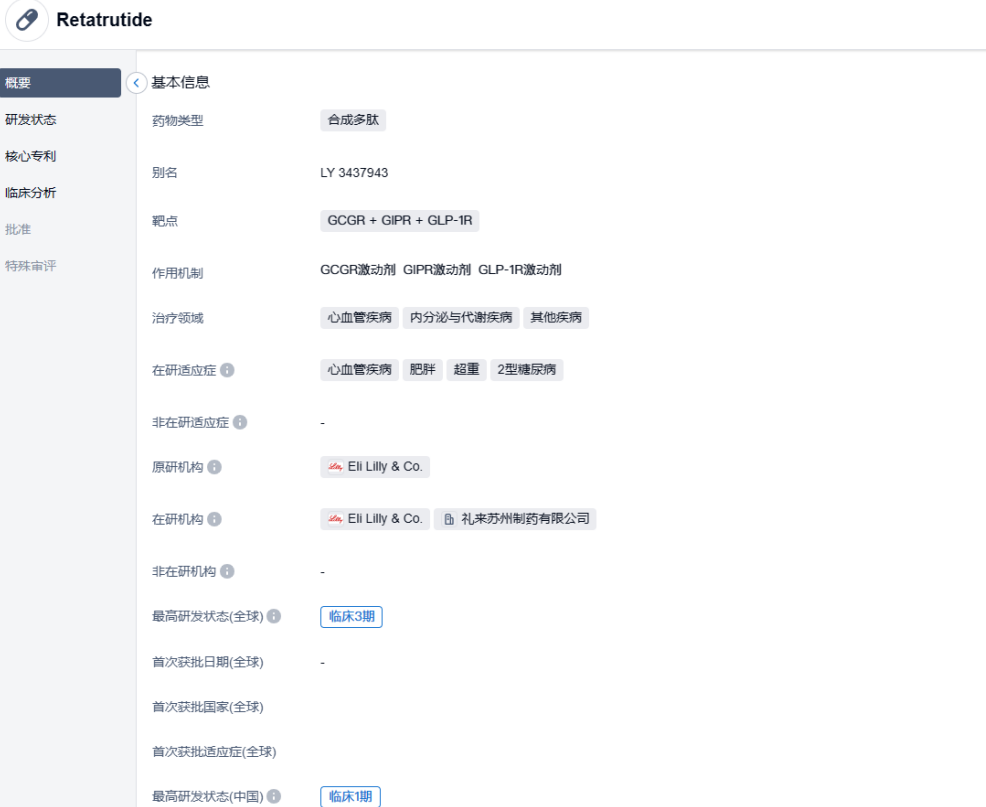Open the 研发状态 sidebar section
The height and width of the screenshot is (807, 986).
click(31, 120)
